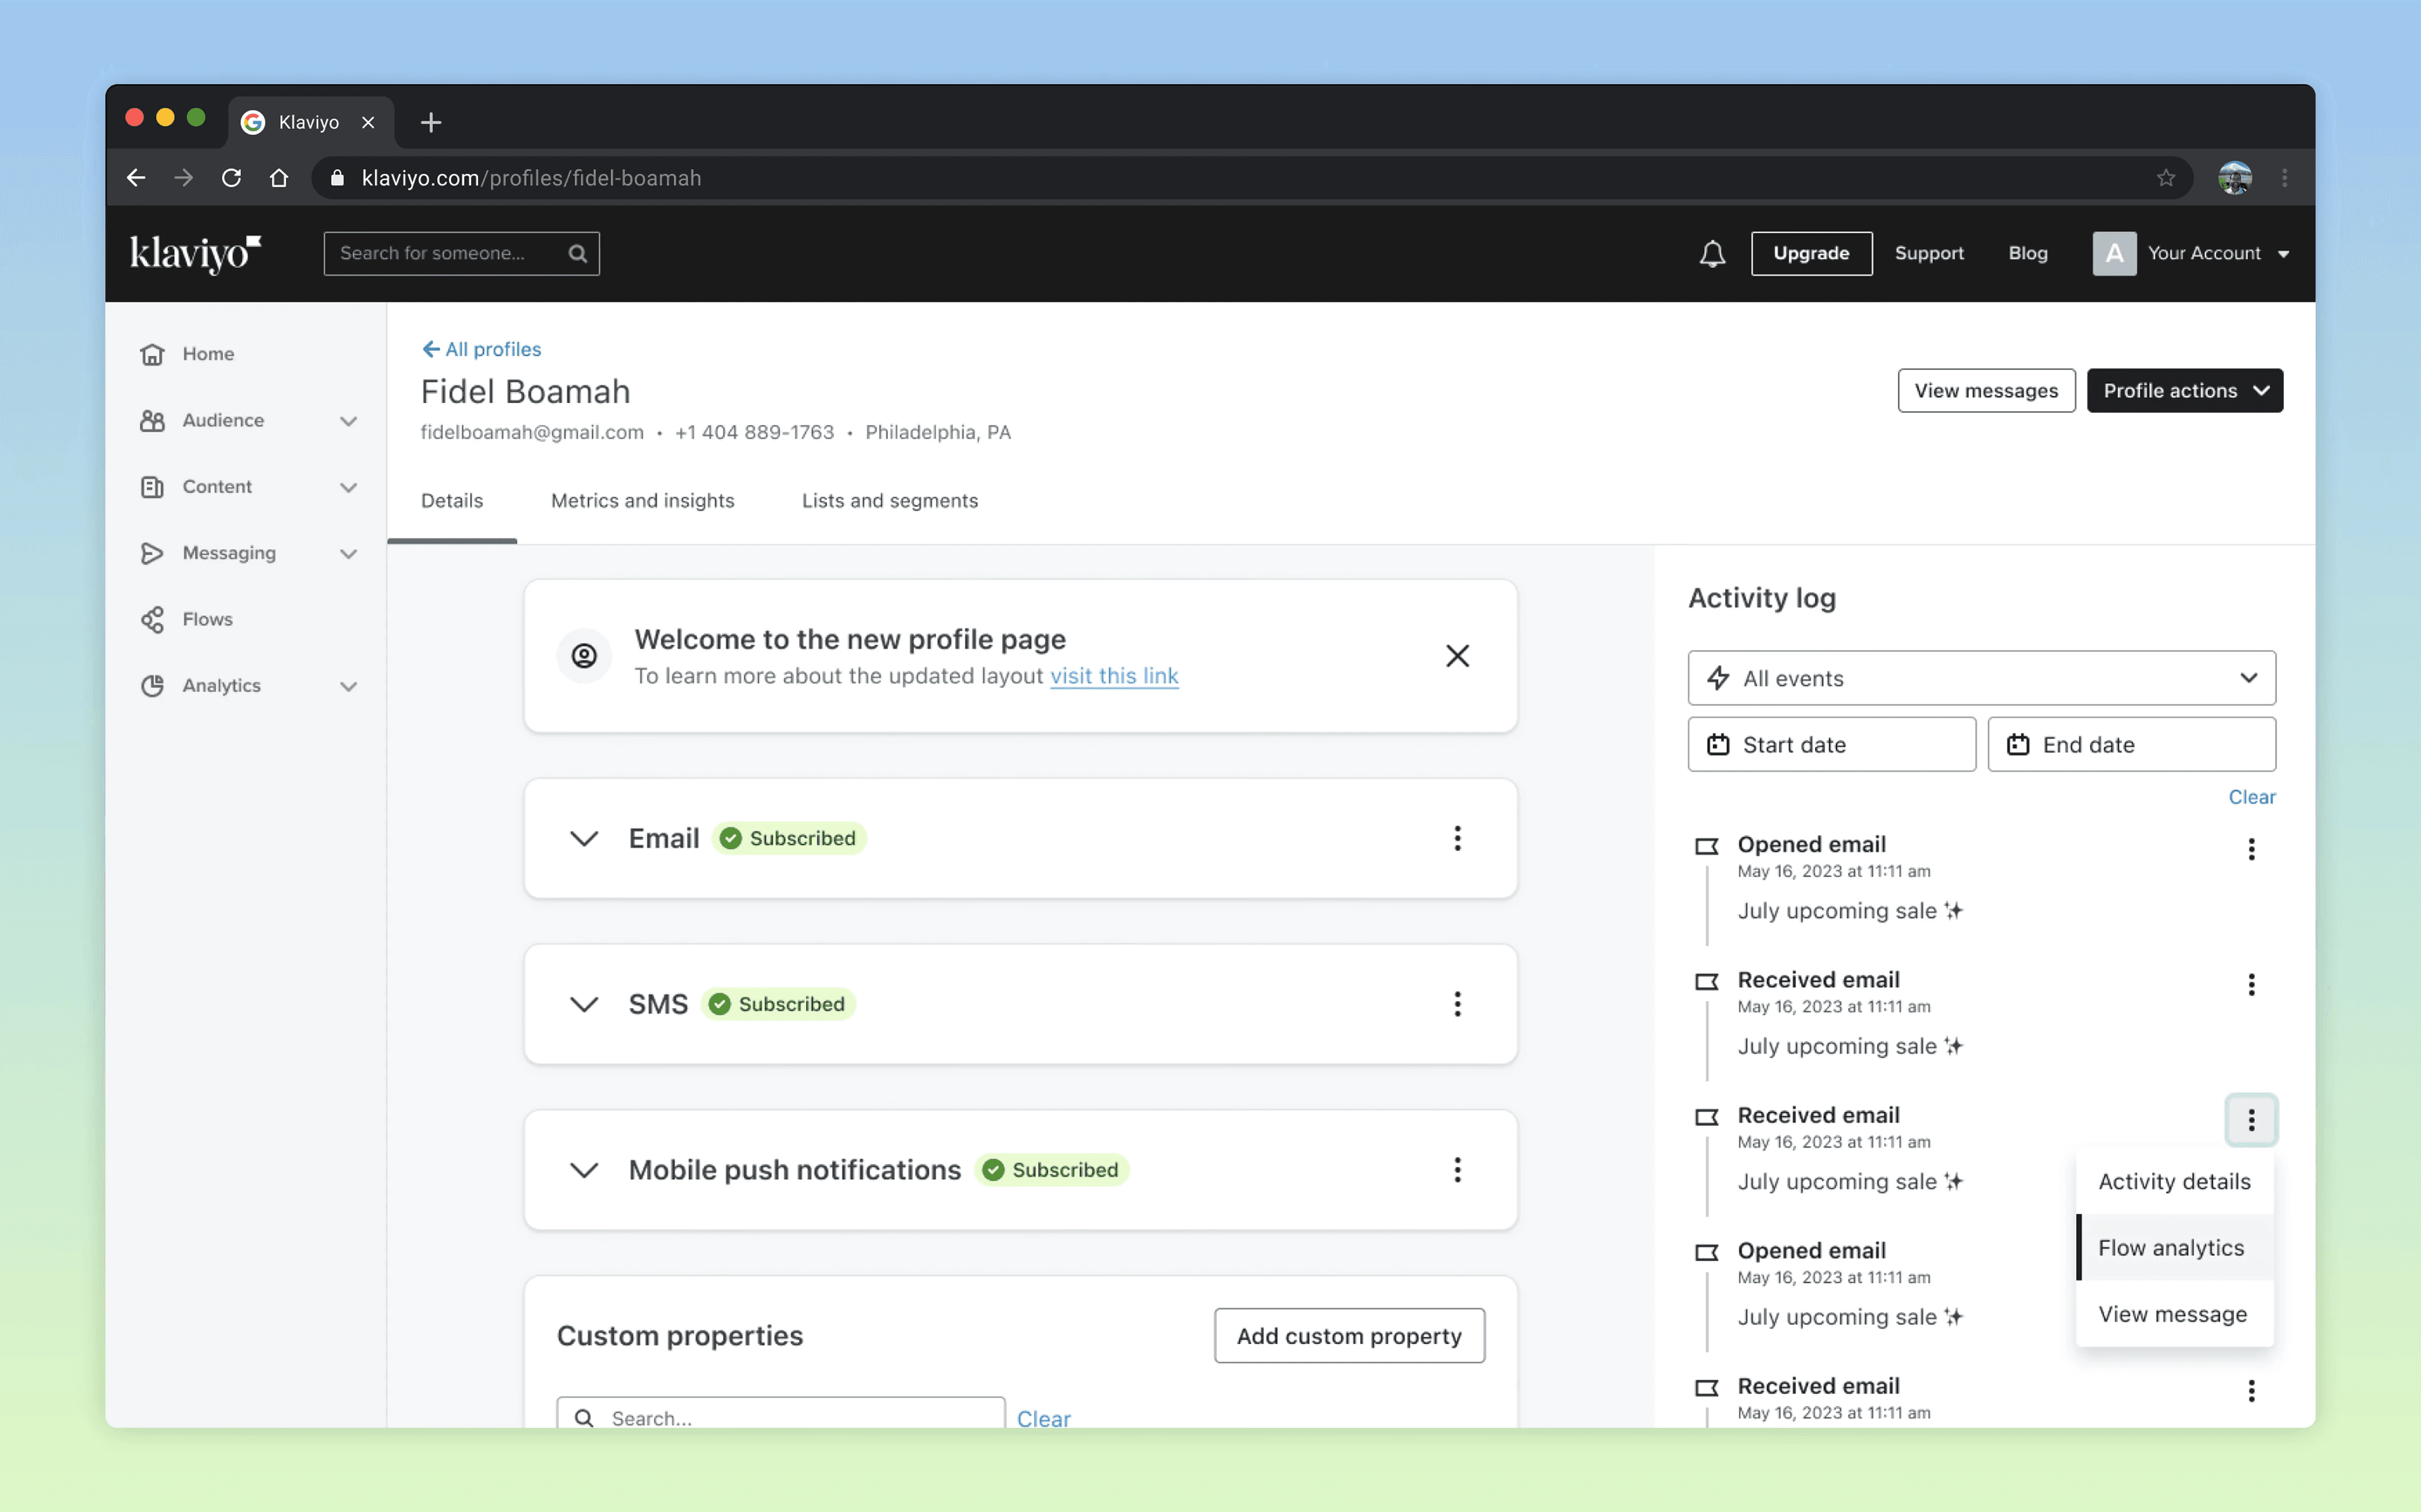Open the first Opened email options menu
The image size is (2421, 1512).
2250,849
